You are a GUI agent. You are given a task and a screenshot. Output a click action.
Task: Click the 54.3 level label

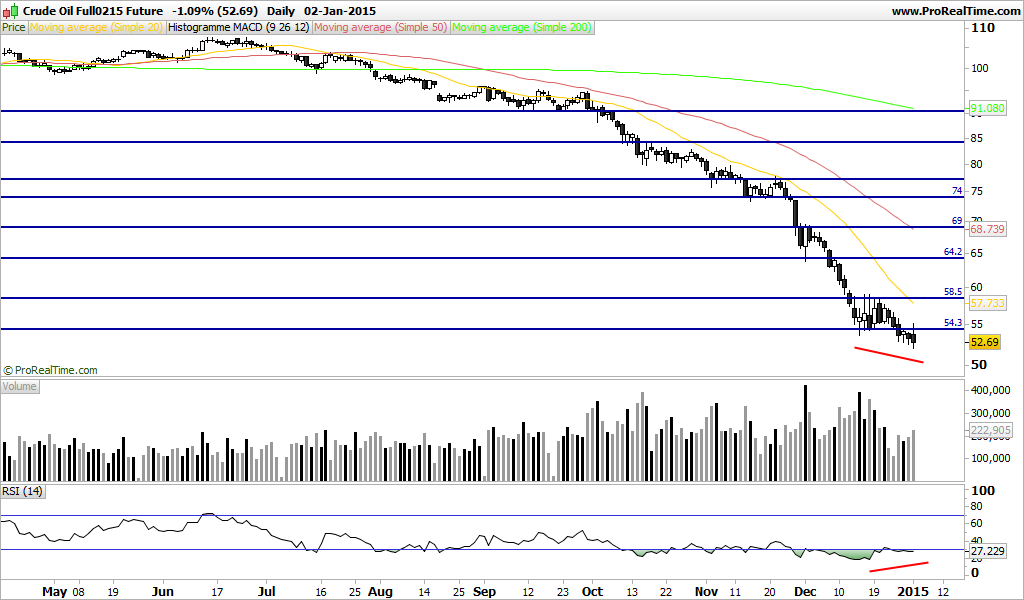tap(953, 323)
